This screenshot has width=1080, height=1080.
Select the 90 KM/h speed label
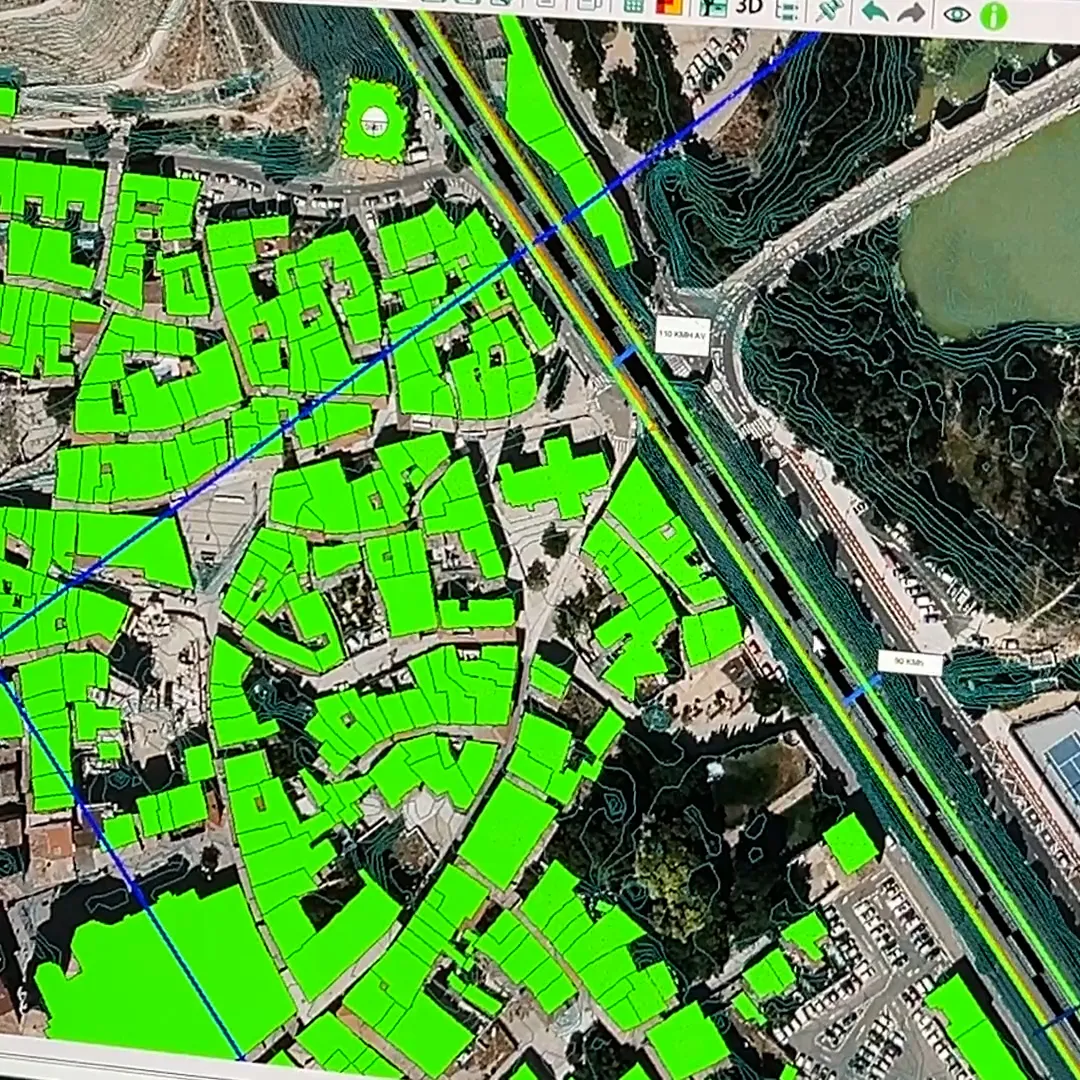(x=909, y=662)
